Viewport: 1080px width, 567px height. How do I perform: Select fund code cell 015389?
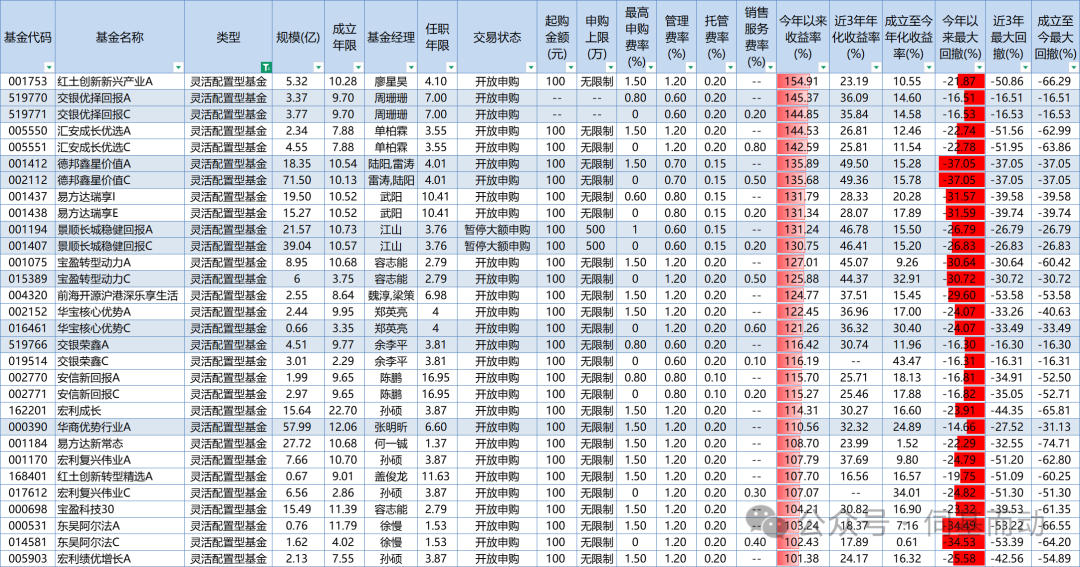click(28, 279)
